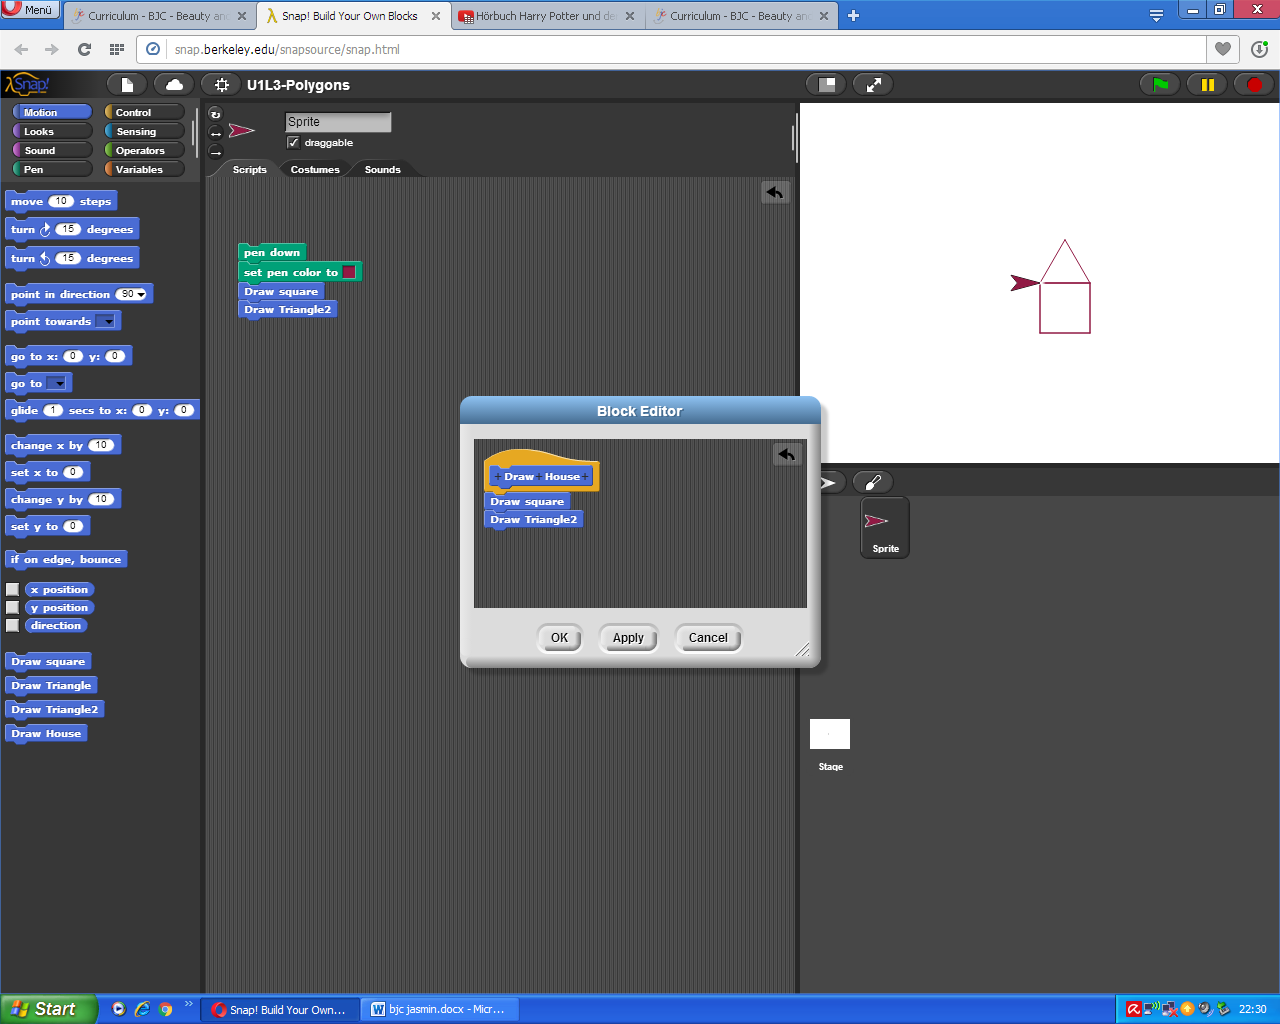This screenshot has height=1024, width=1280.
Task: Select the Sound palette category
Action: [52, 150]
